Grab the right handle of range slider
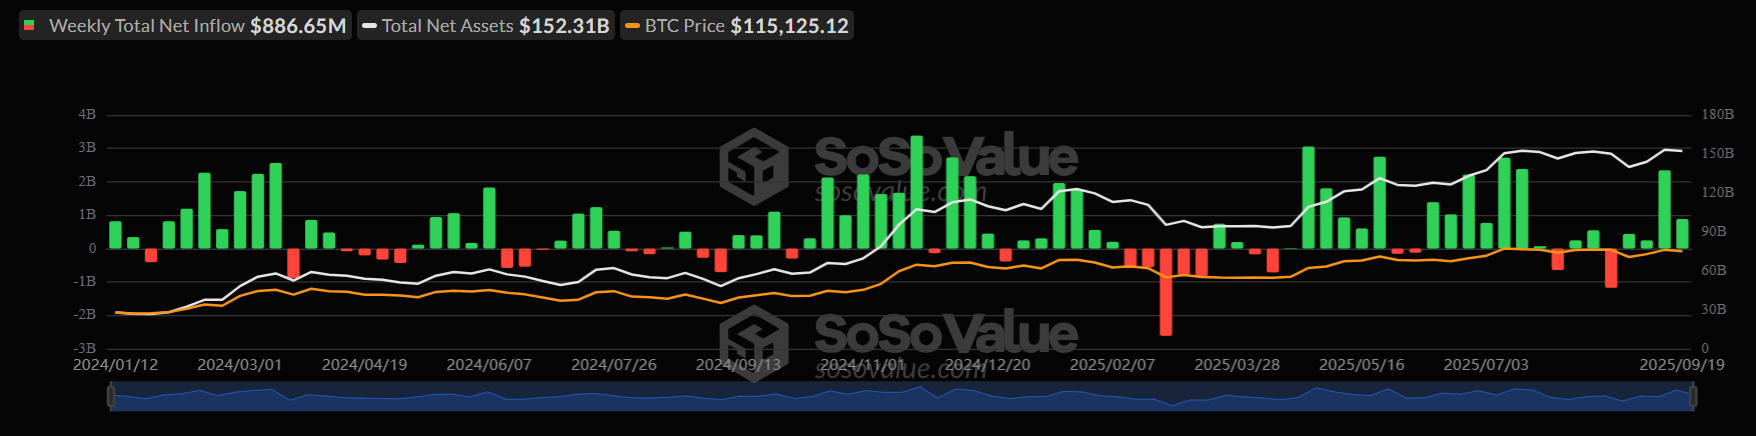 point(1693,397)
